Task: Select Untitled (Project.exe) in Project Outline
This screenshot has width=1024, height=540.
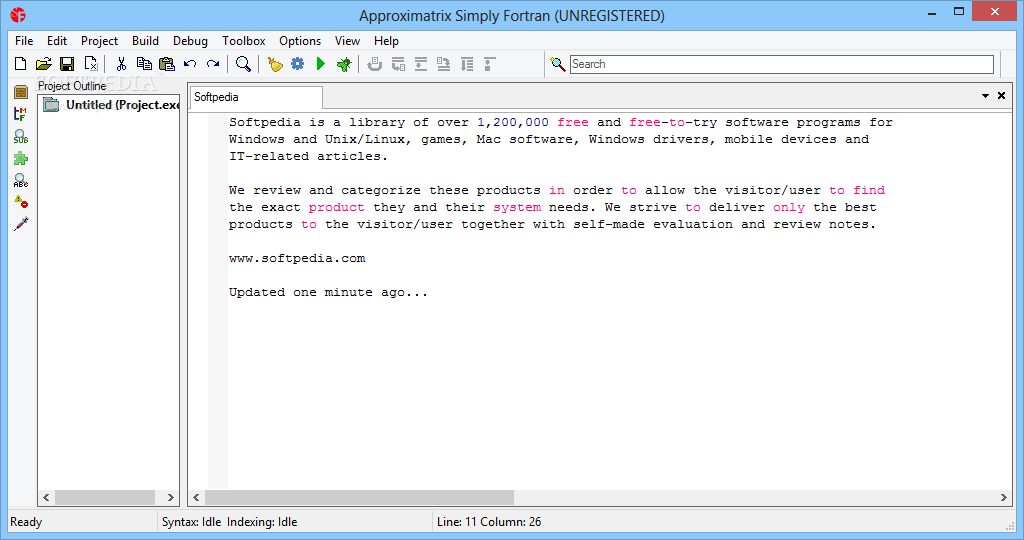Action: (x=111, y=104)
